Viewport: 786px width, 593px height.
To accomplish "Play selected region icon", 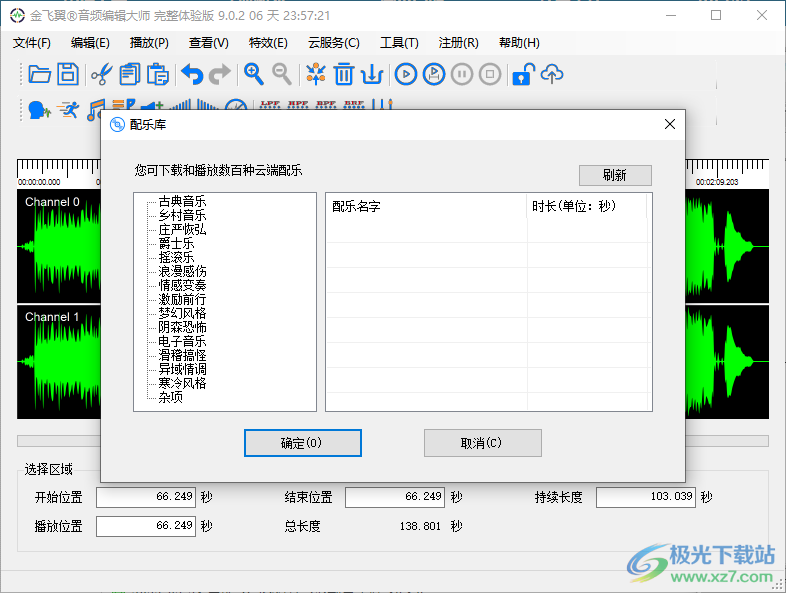I will click(434, 74).
